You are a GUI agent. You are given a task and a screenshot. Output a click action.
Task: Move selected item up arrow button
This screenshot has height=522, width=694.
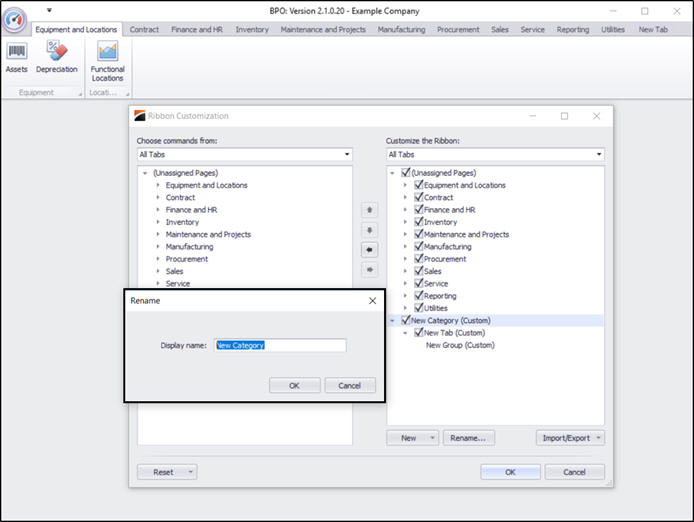click(x=370, y=209)
